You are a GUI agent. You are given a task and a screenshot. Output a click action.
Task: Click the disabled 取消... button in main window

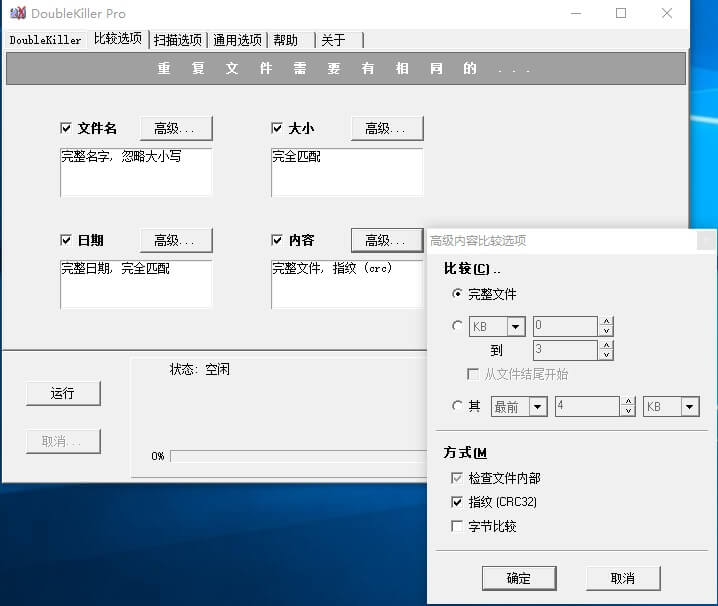click(x=63, y=441)
